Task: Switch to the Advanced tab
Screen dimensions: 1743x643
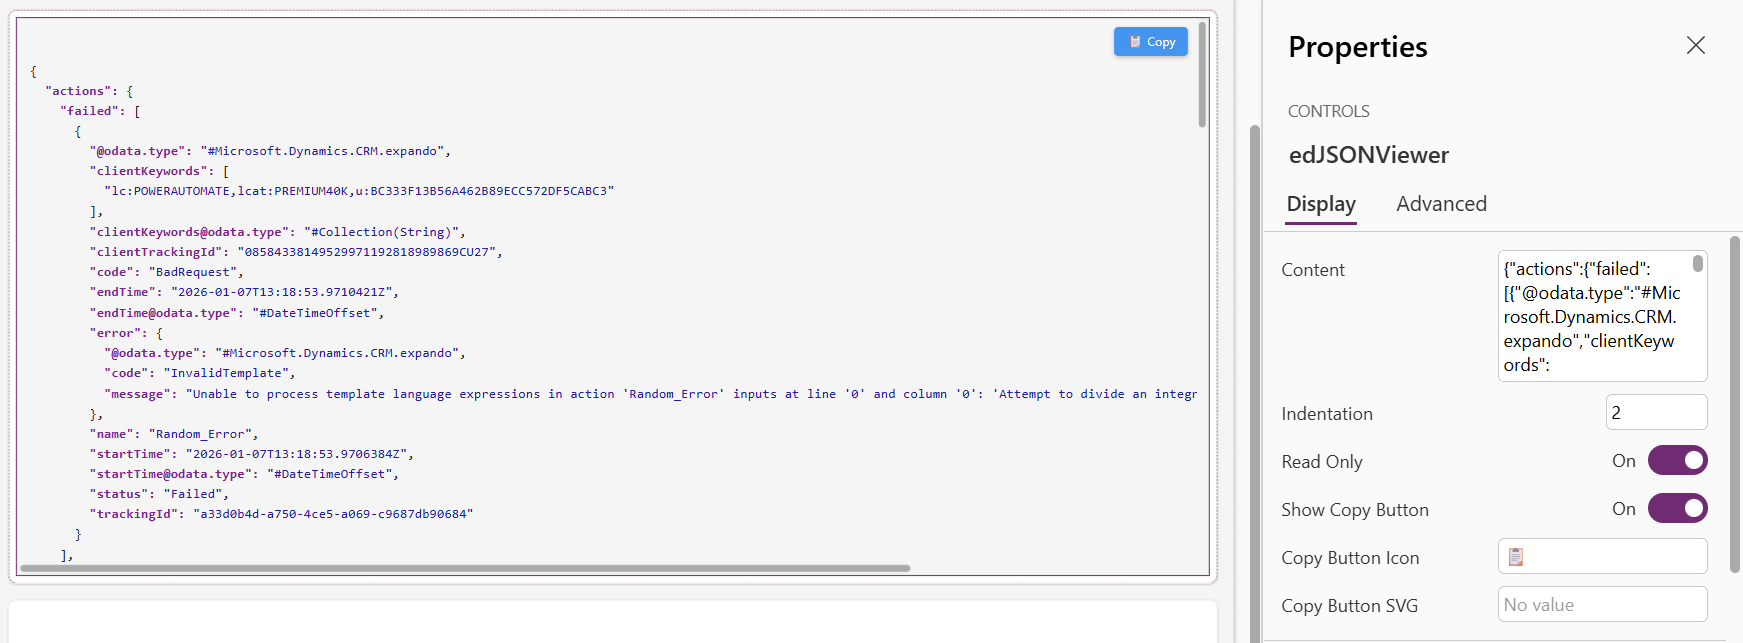Action: click(x=1441, y=204)
